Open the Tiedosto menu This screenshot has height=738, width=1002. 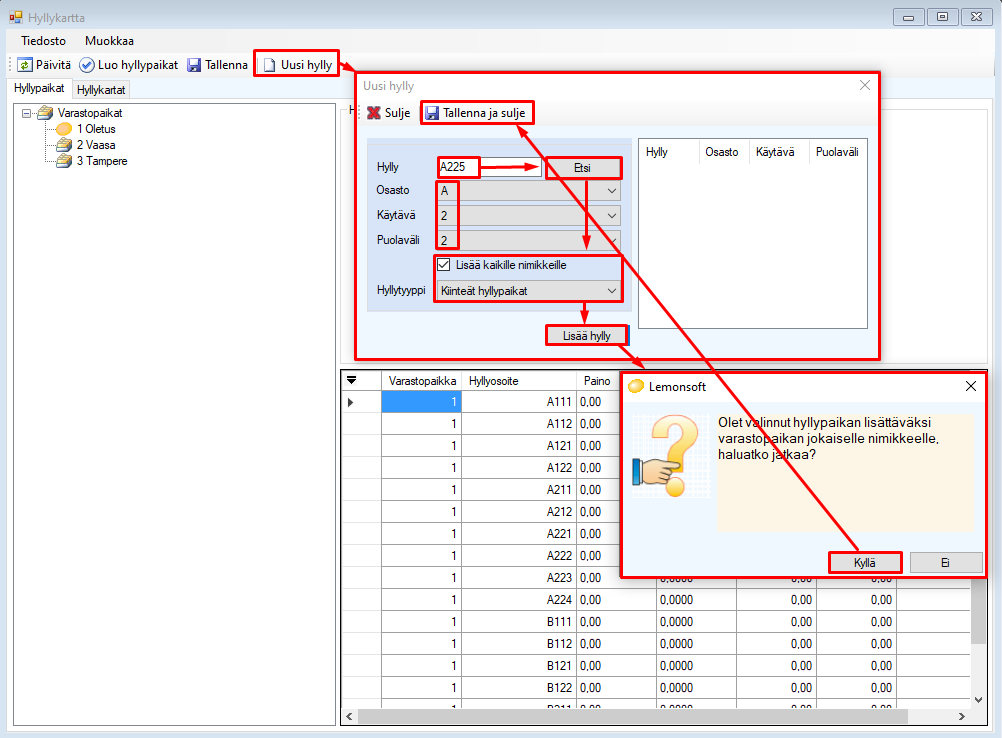[x=43, y=41]
